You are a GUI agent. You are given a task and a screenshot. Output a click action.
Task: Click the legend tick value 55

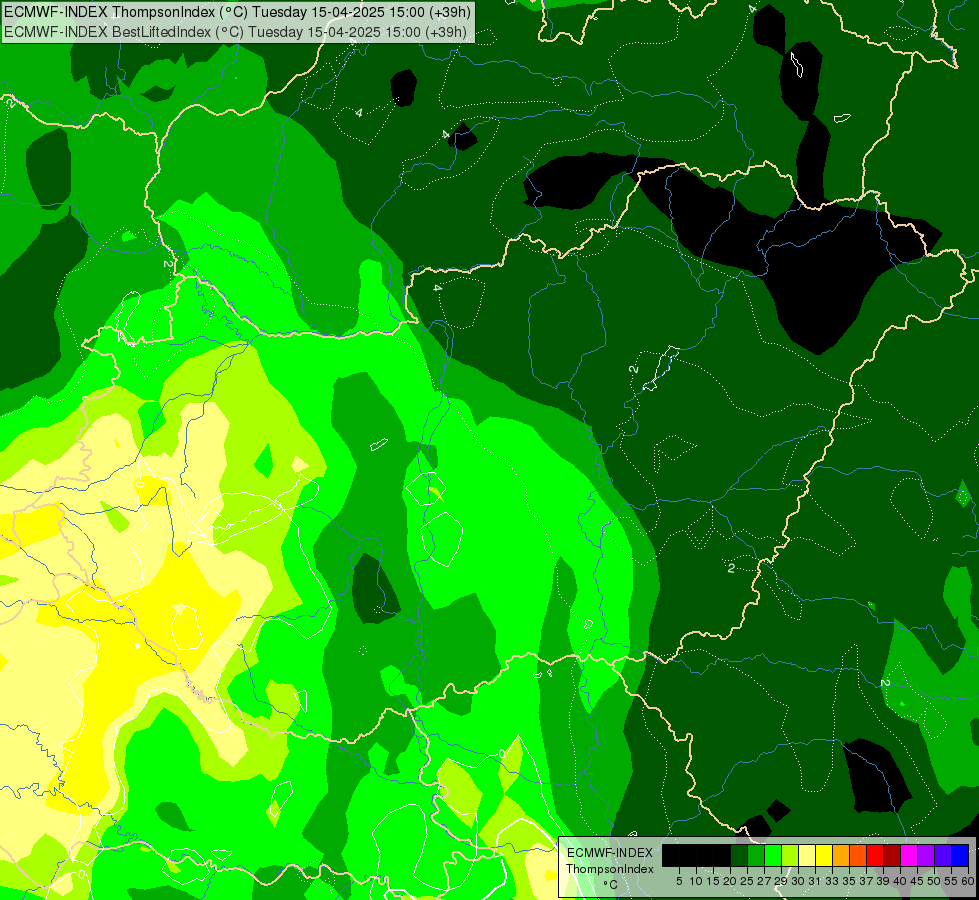coord(952,881)
